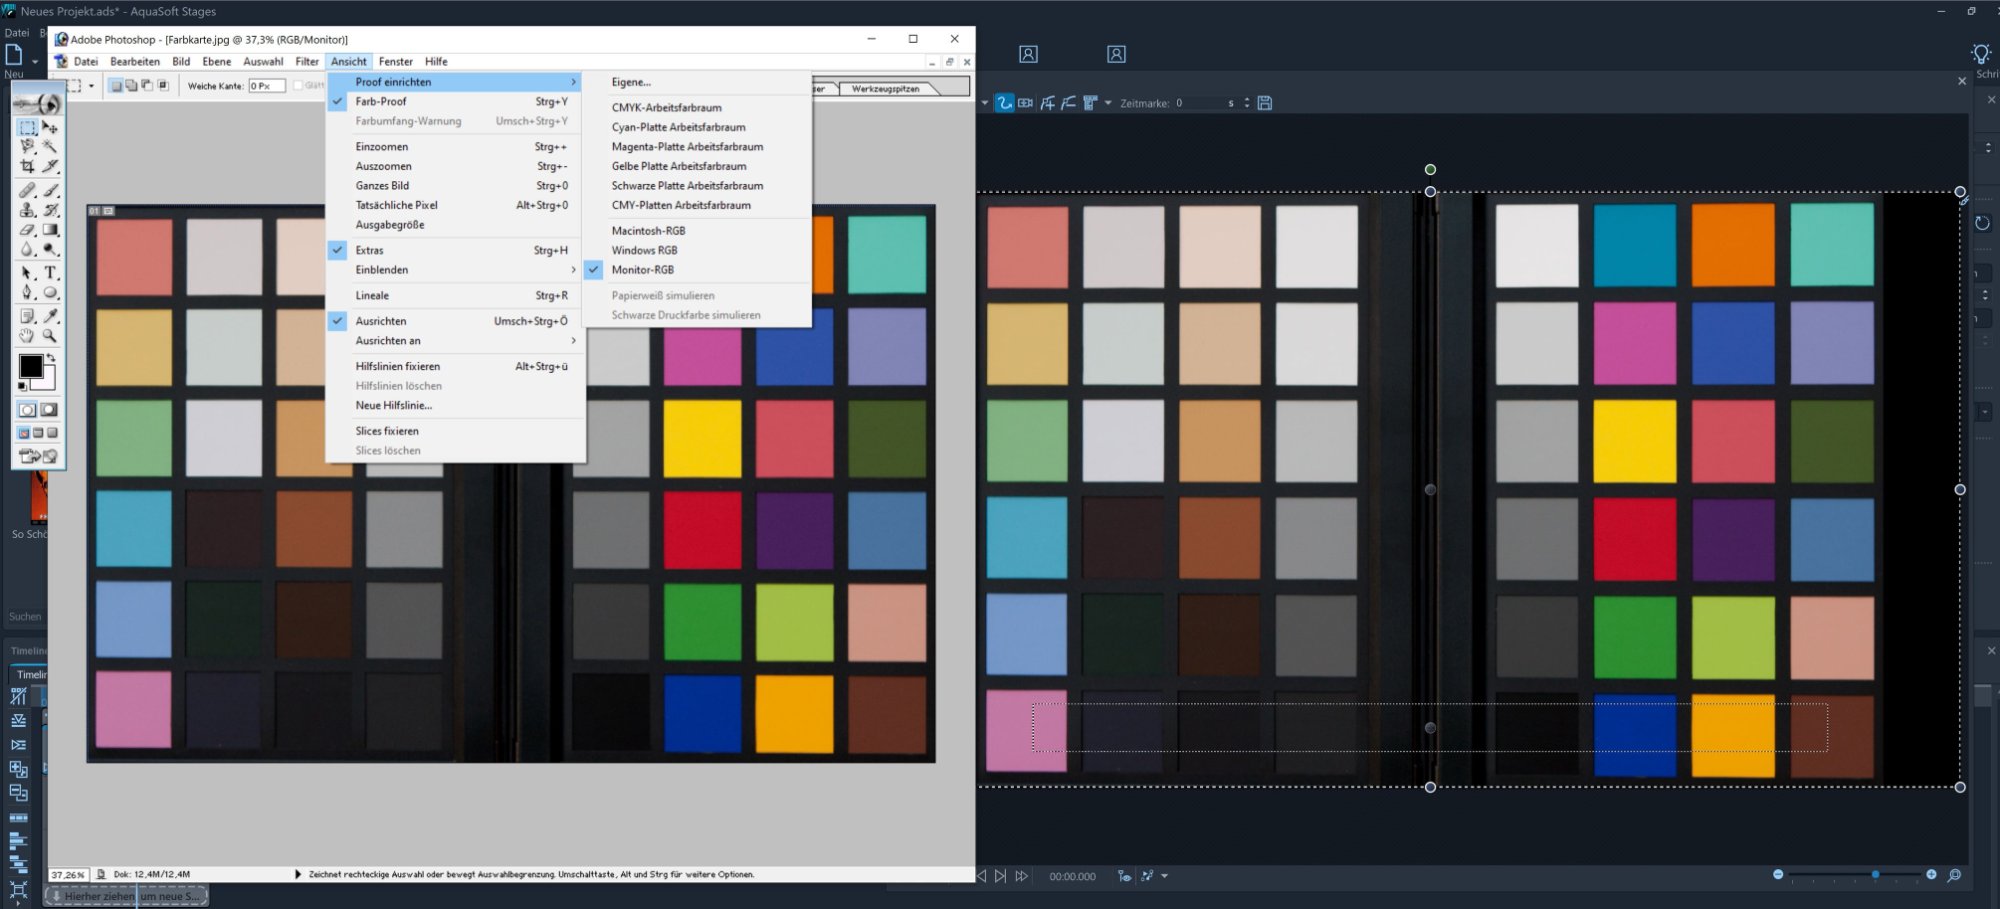
Task: Select the Crop tool in Photoshop toolbox
Action: point(27,167)
